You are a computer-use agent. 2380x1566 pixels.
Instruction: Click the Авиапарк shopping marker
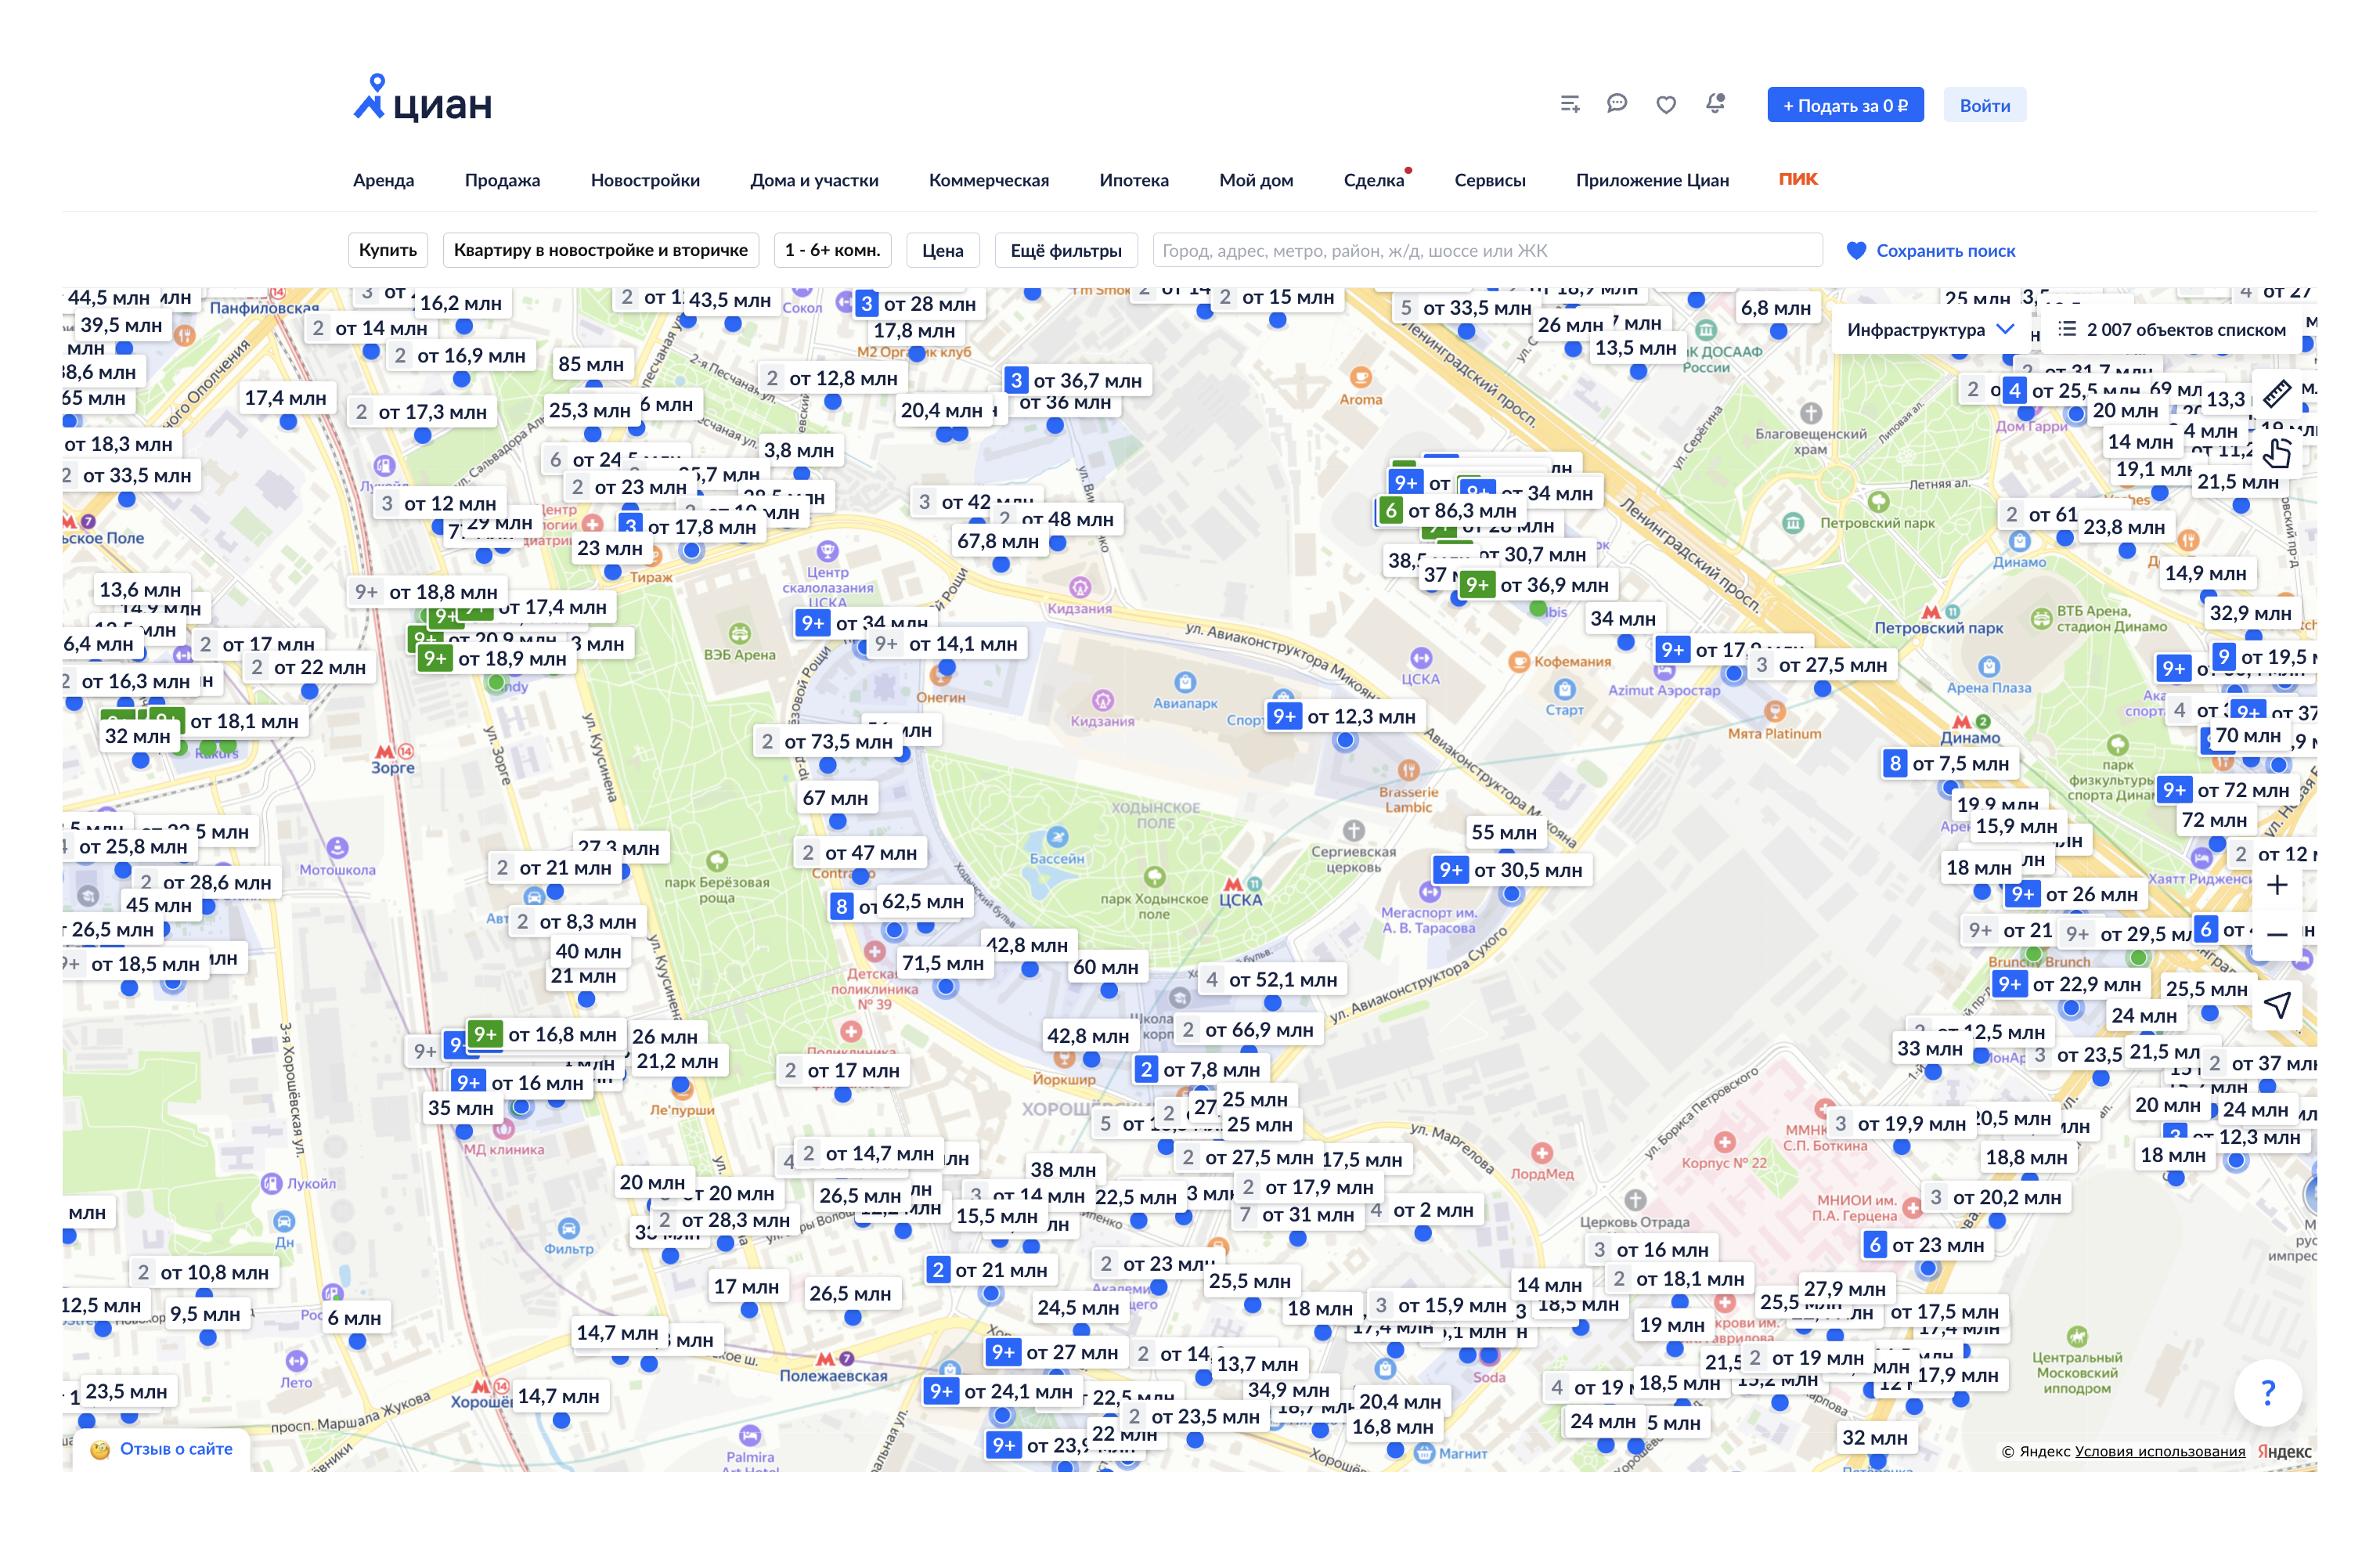coord(1185,682)
